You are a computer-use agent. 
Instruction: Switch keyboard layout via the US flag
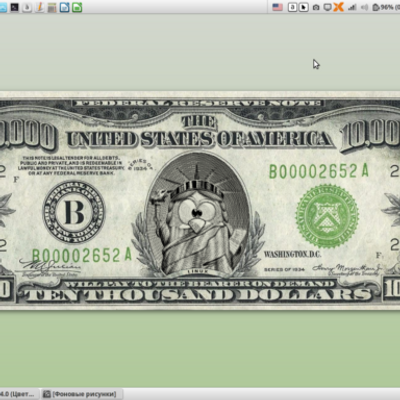coord(277,7)
